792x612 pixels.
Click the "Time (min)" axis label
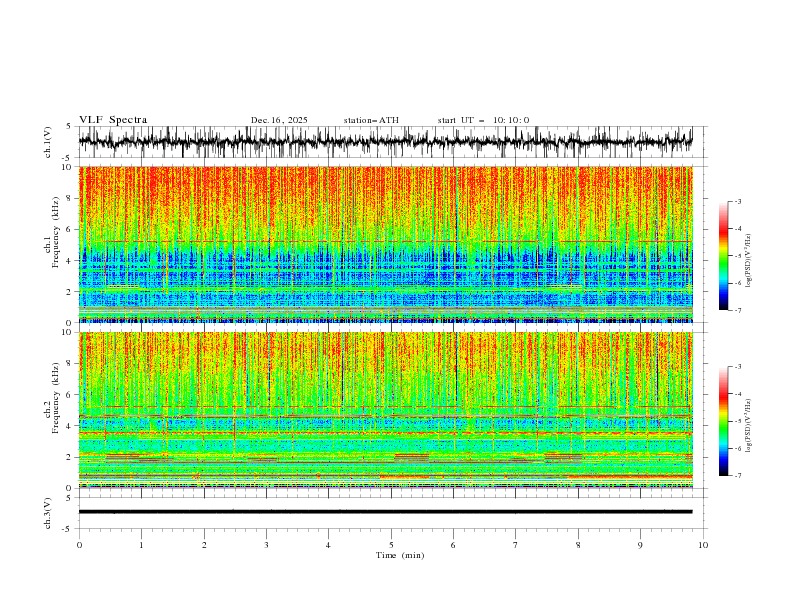(x=400, y=555)
